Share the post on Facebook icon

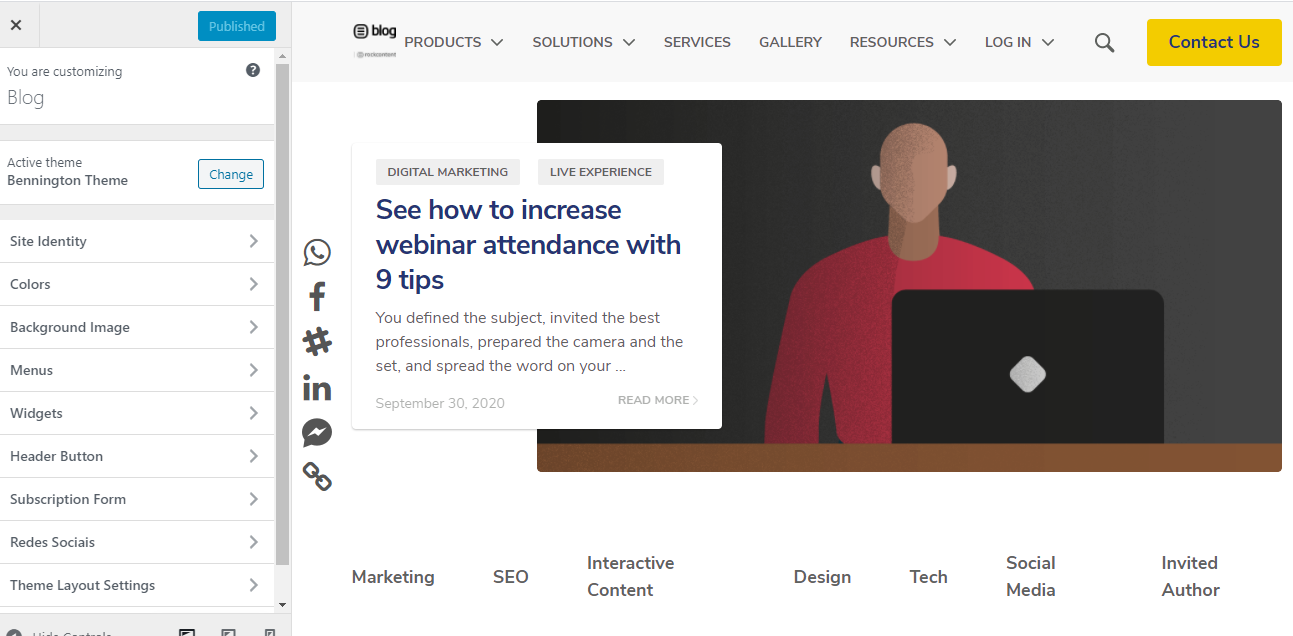tap(317, 297)
